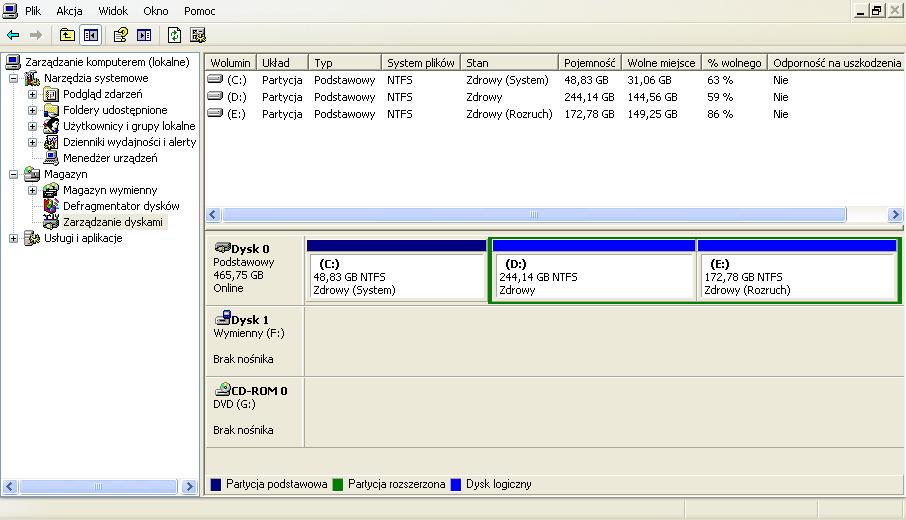Click the MMC console icon beside Plik
Image resolution: width=906 pixels, height=520 pixels.
click(10, 10)
